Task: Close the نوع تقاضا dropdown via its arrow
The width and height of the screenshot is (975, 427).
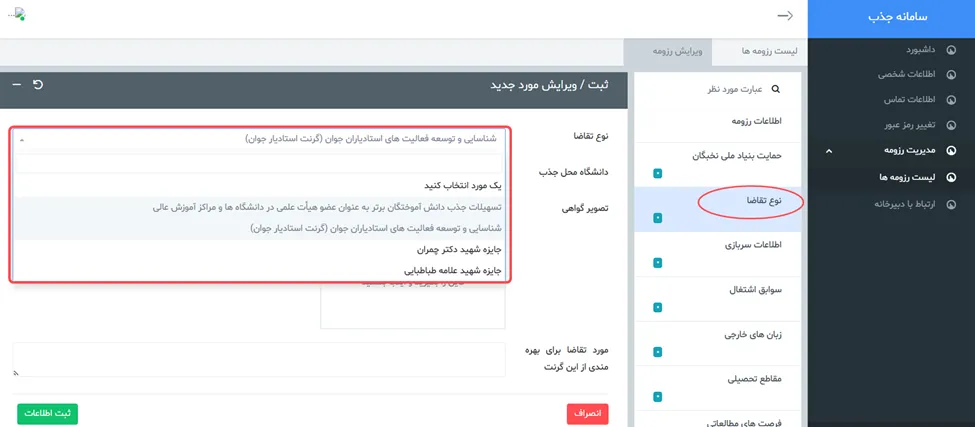Action: click(22, 140)
